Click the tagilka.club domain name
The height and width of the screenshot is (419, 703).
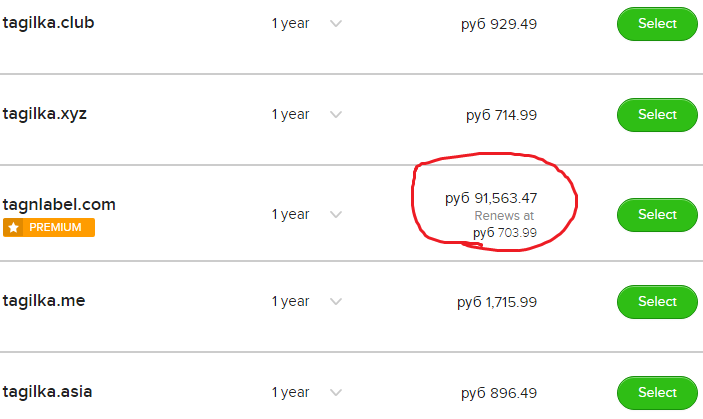(x=49, y=23)
